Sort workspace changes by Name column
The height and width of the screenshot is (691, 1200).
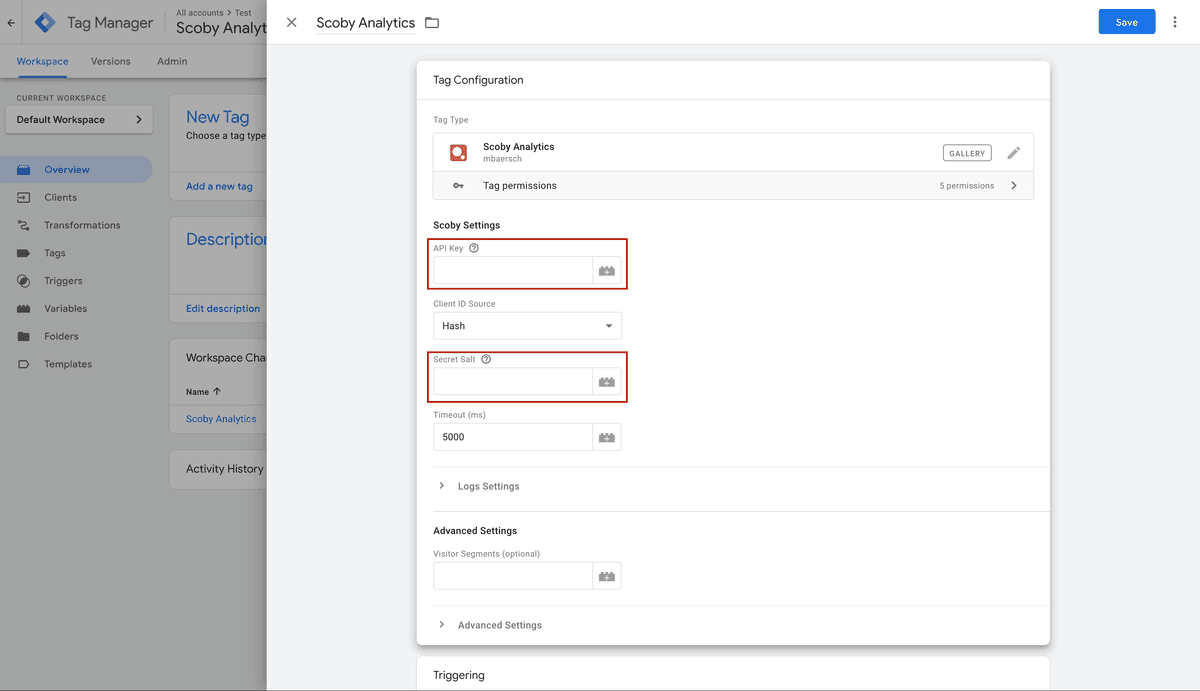[x=203, y=392]
